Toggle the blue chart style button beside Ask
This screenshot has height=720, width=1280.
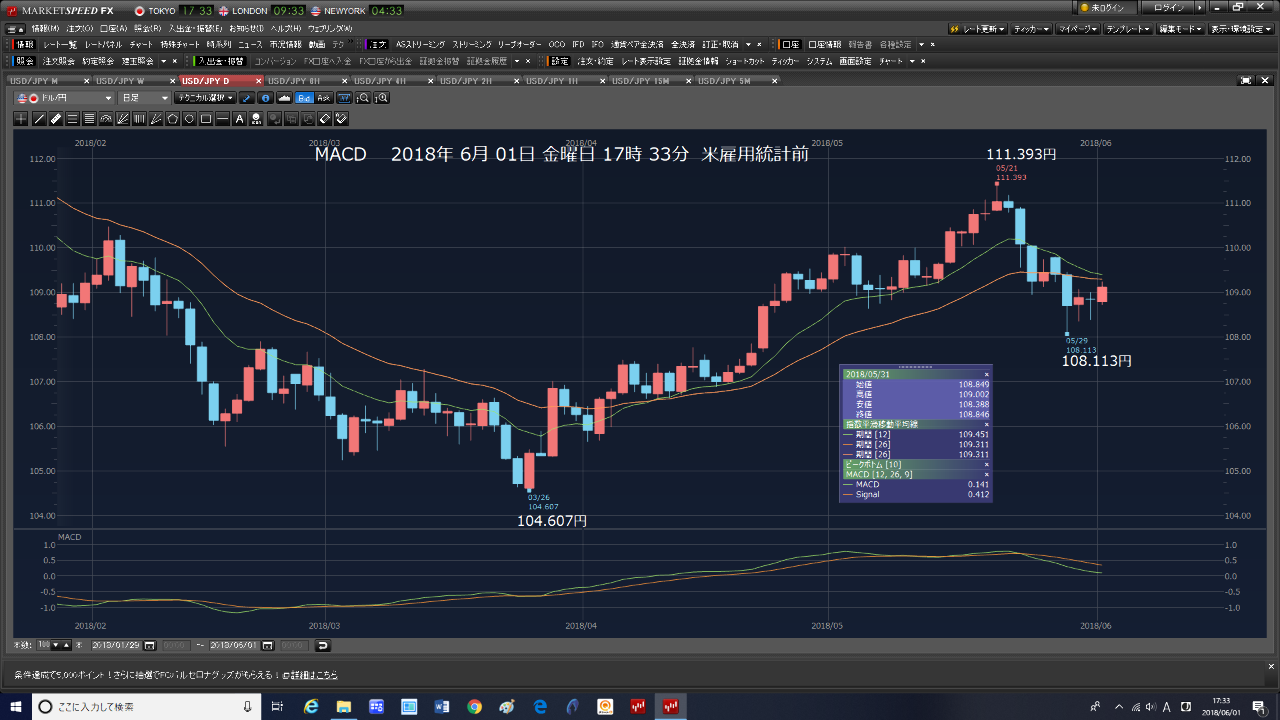click(x=344, y=98)
